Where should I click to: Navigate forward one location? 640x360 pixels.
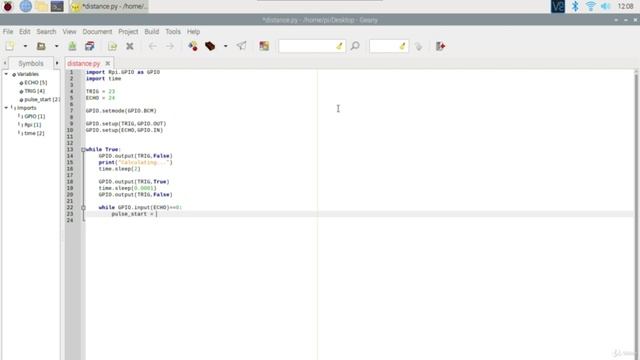(169, 46)
